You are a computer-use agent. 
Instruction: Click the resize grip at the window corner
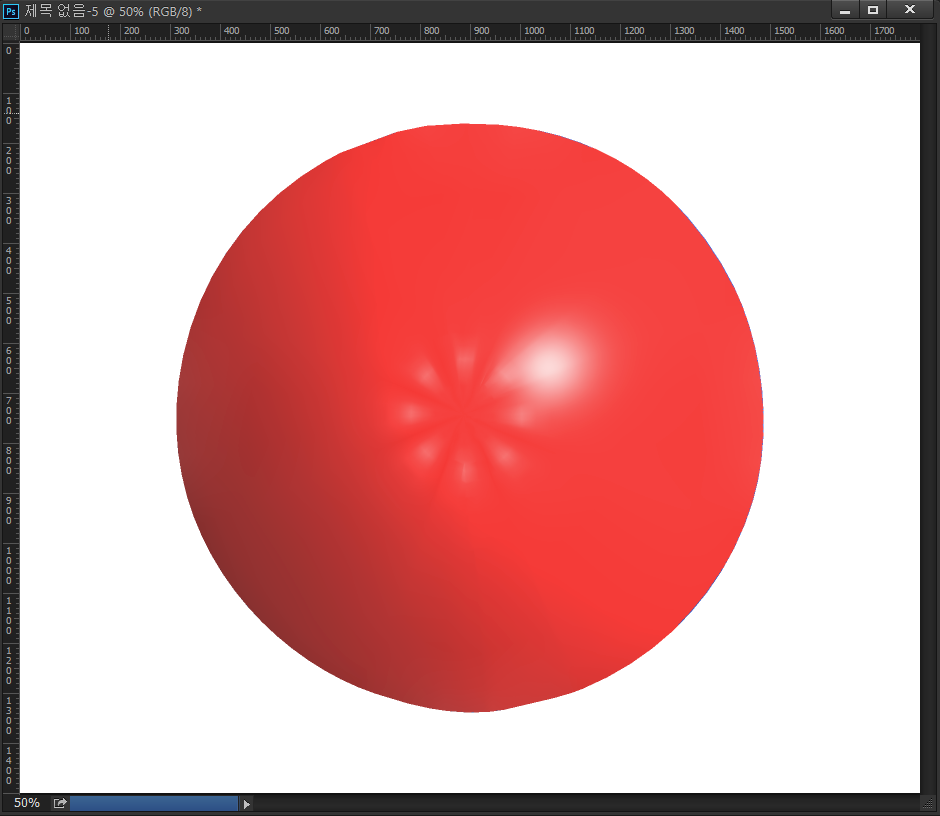point(927,803)
